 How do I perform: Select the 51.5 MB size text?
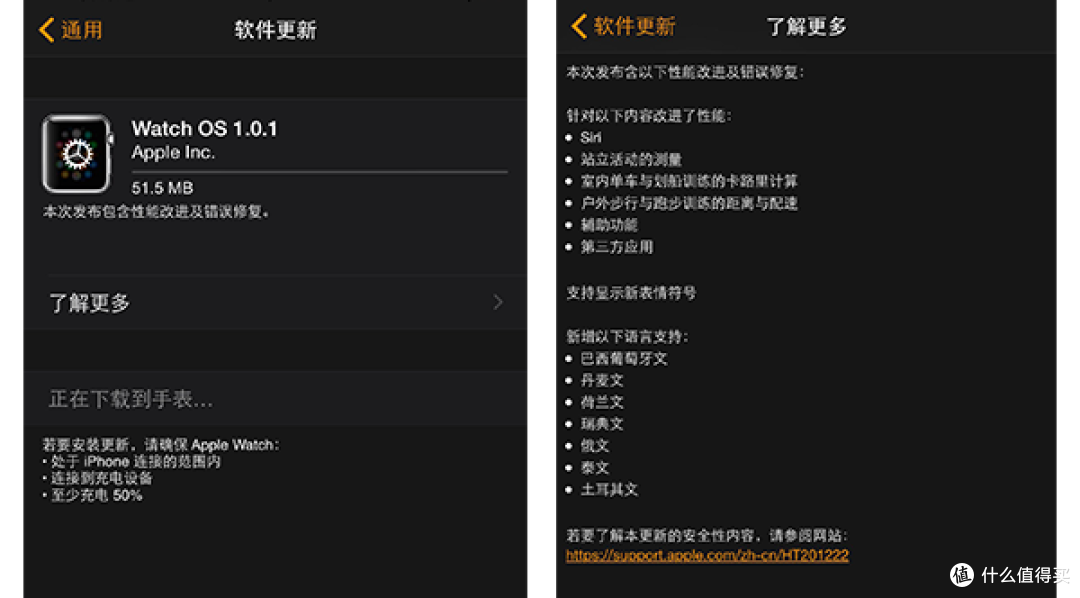click(x=163, y=187)
